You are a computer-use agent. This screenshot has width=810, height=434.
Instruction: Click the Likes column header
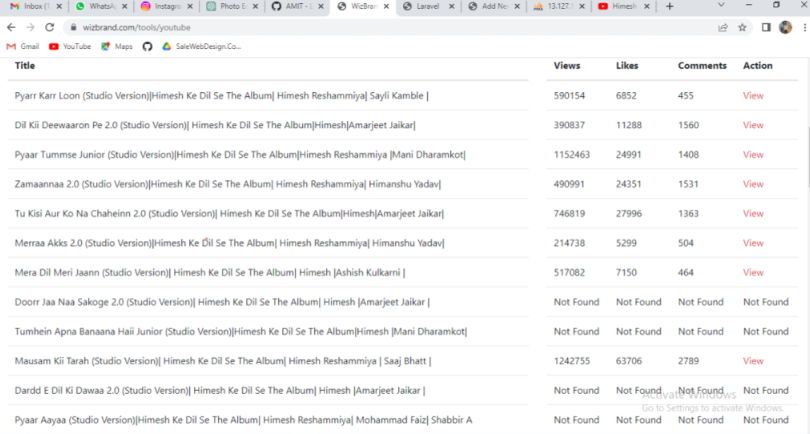[627, 66]
